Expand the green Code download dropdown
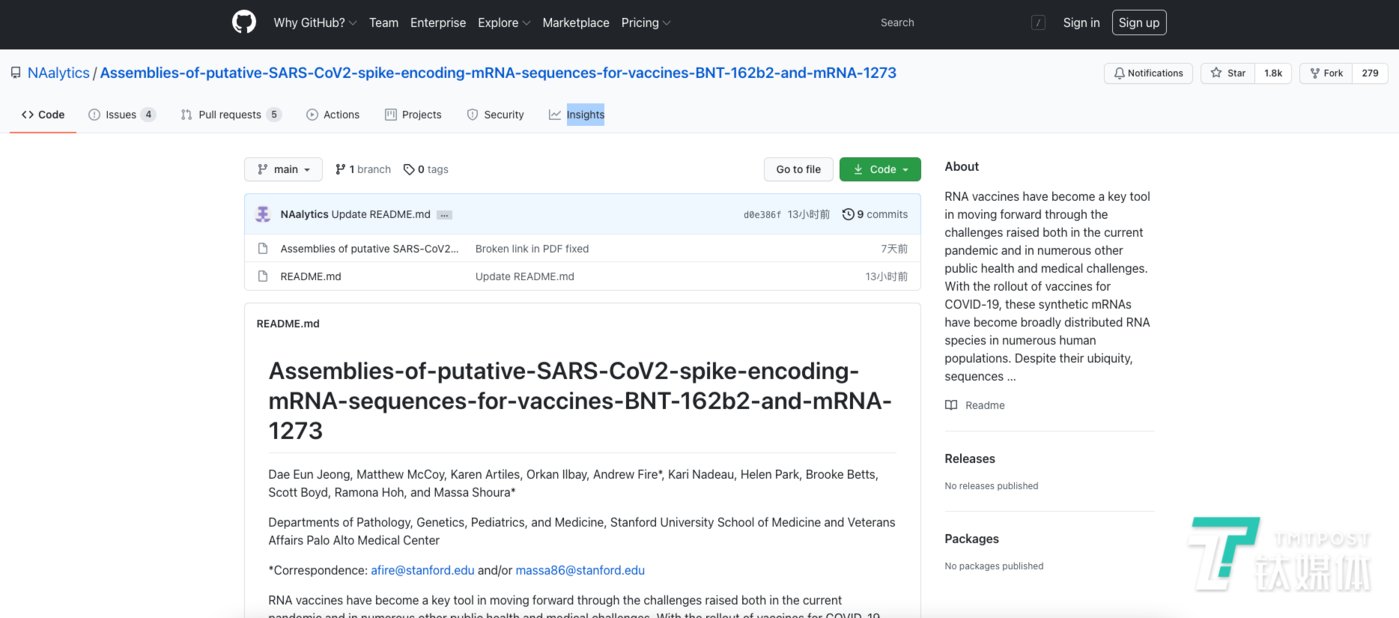This screenshot has height=618, width=1399. [880, 170]
